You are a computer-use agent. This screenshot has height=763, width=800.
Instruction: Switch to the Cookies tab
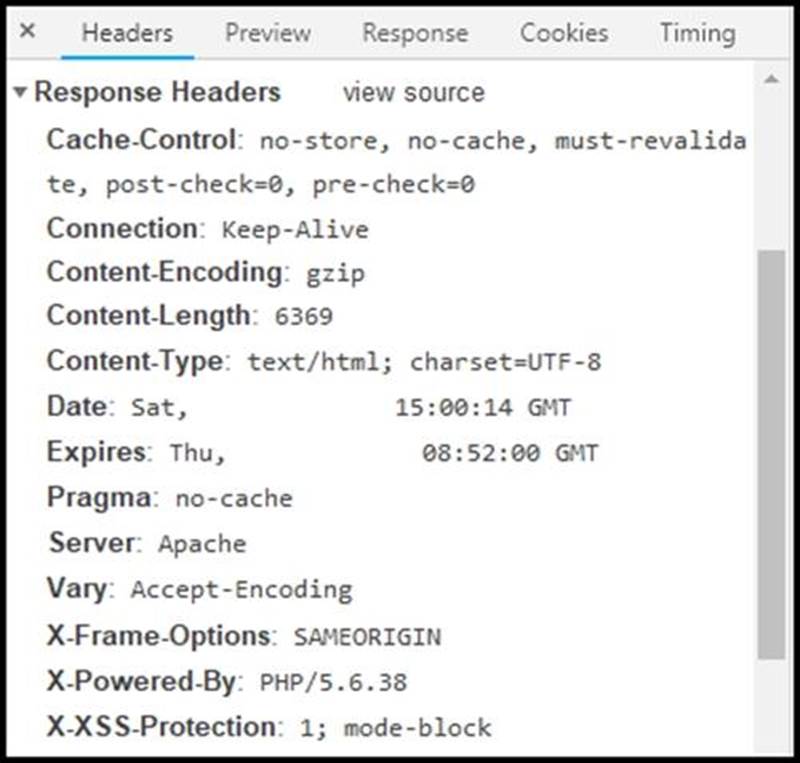(x=564, y=33)
